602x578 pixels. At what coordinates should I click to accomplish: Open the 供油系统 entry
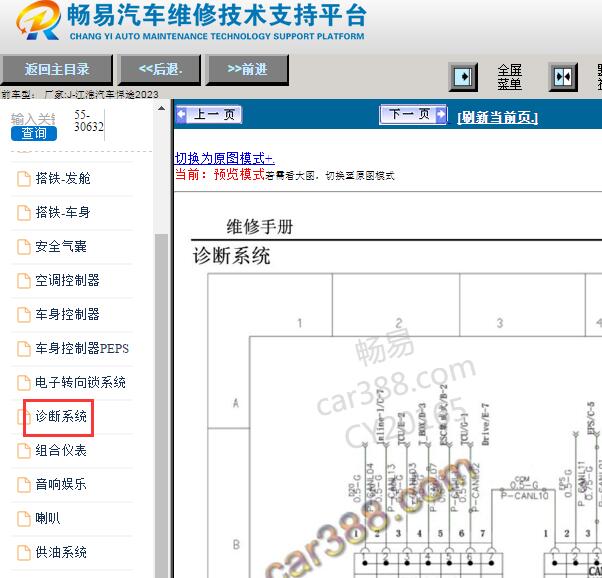point(61,552)
